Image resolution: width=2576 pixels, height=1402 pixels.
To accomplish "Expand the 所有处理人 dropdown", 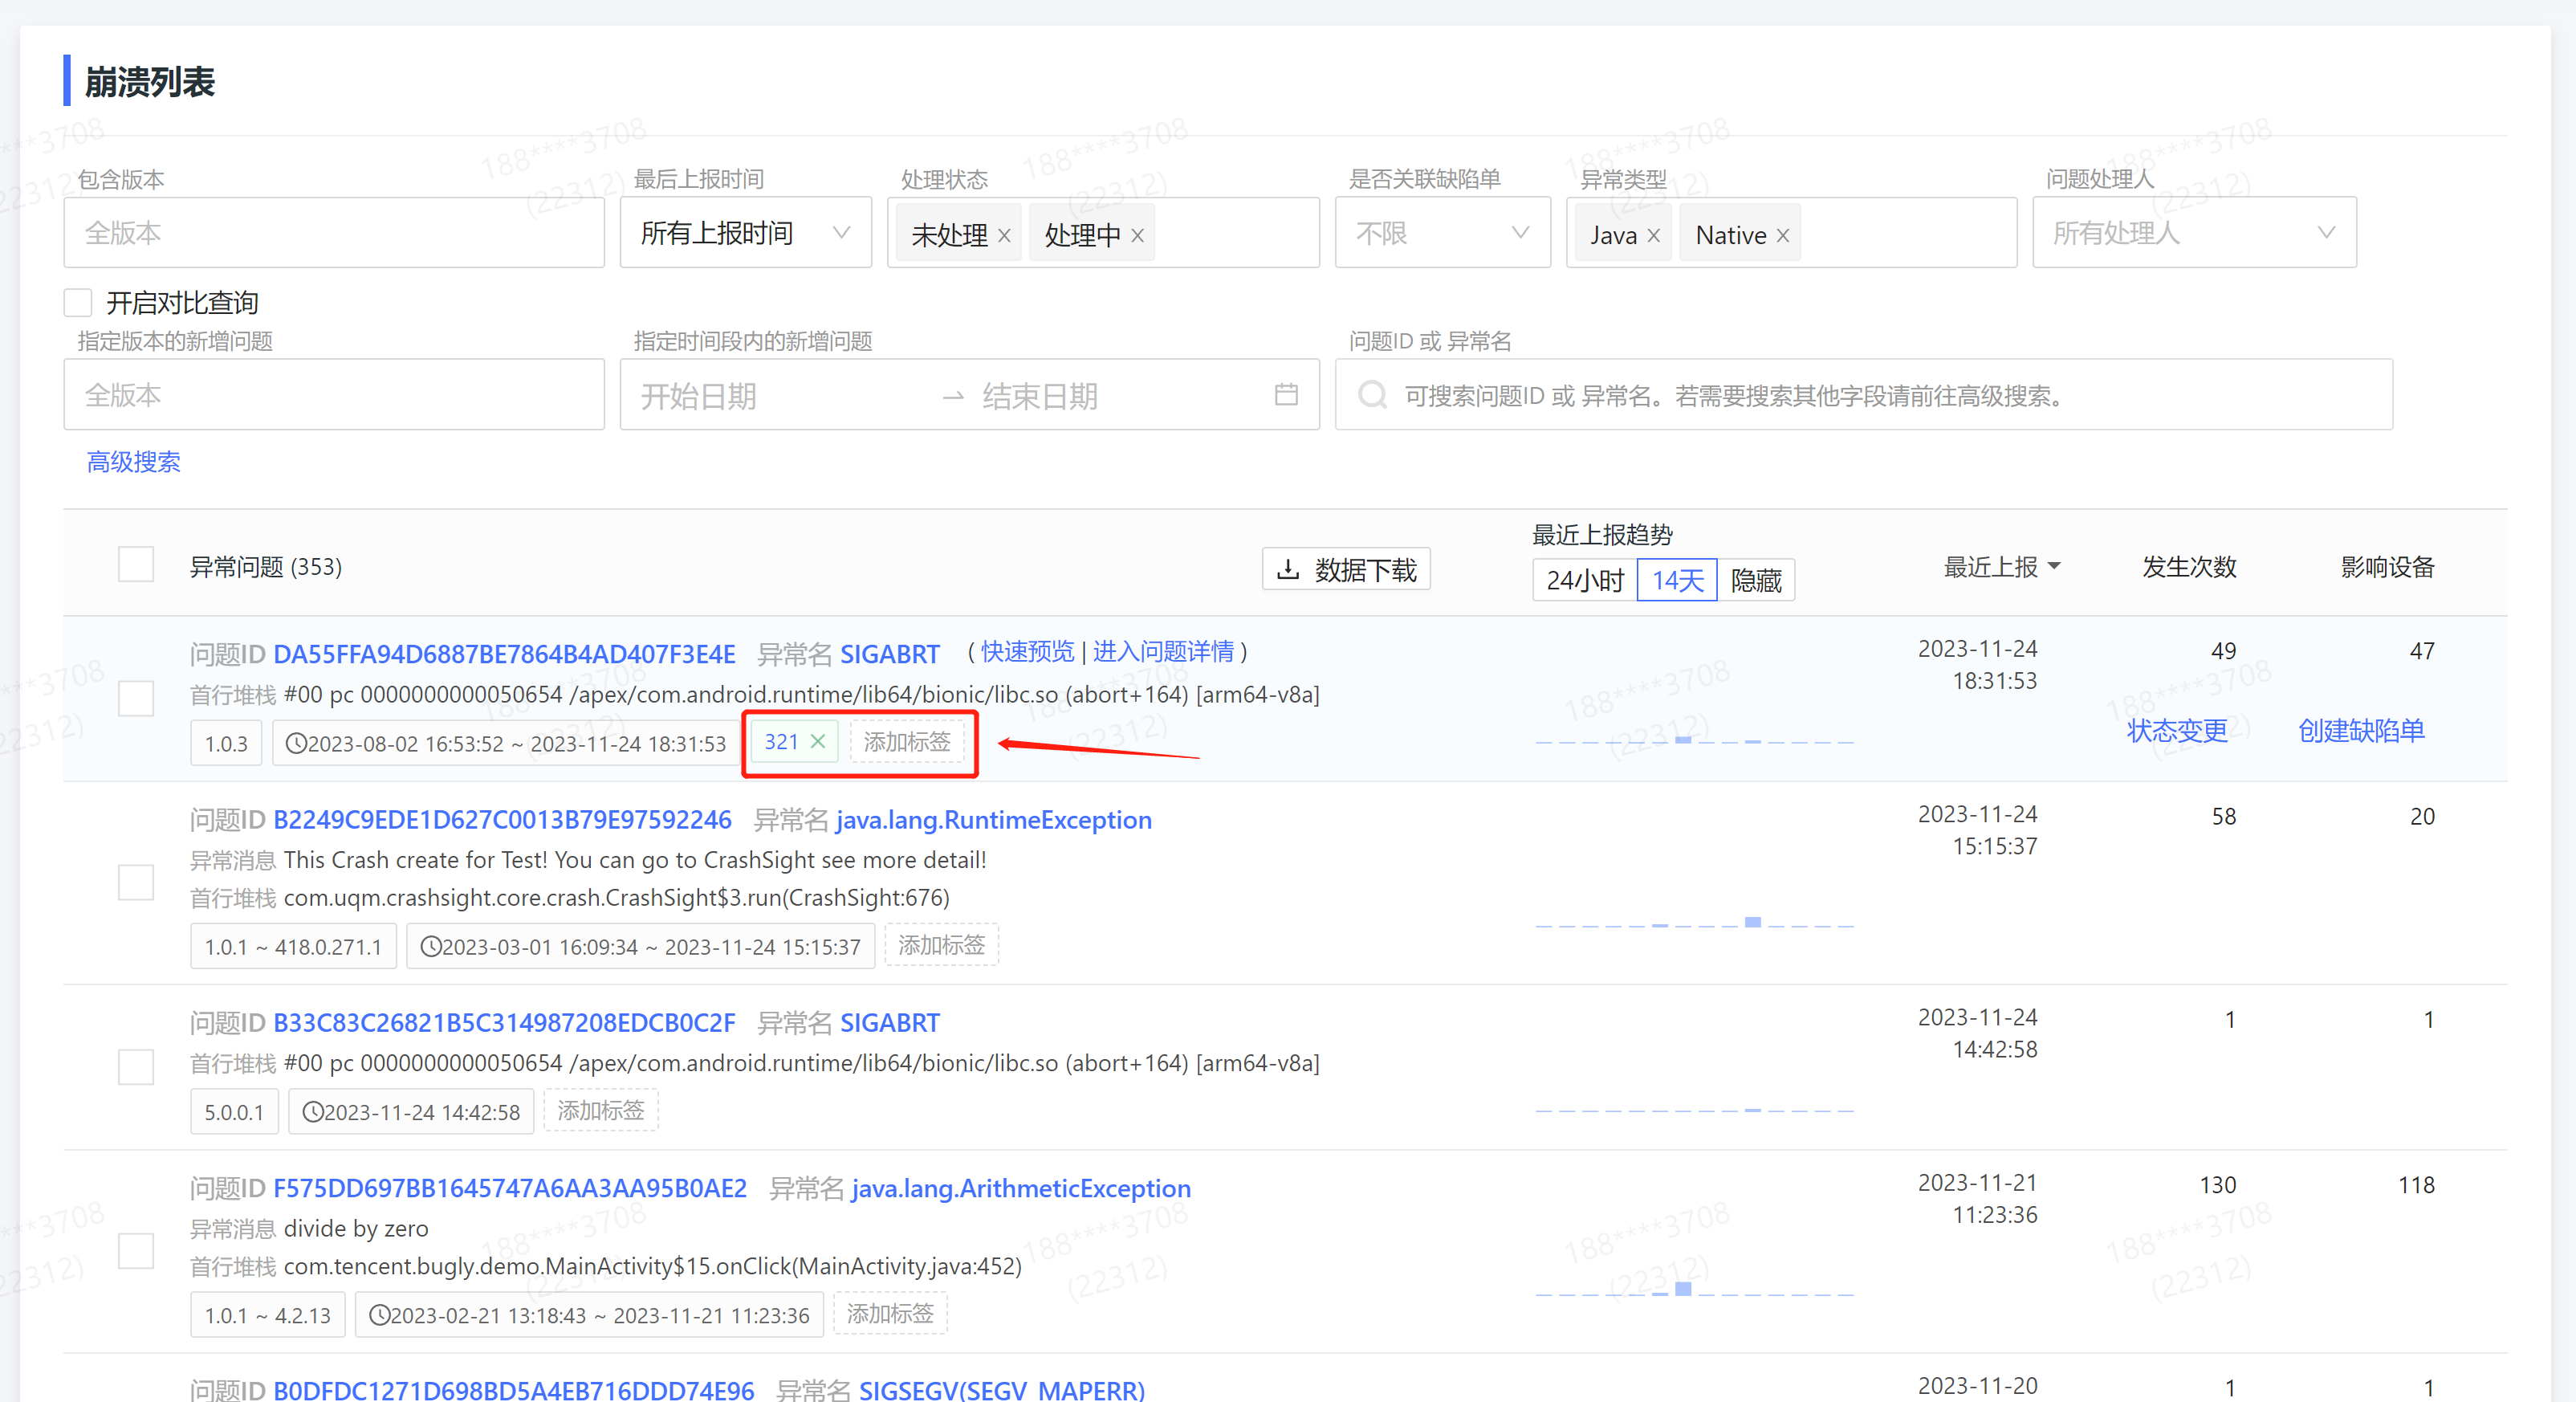I will 2194,232.
